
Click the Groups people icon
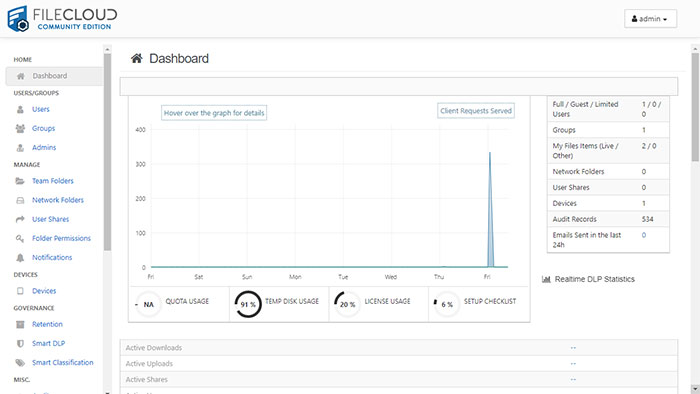20,129
